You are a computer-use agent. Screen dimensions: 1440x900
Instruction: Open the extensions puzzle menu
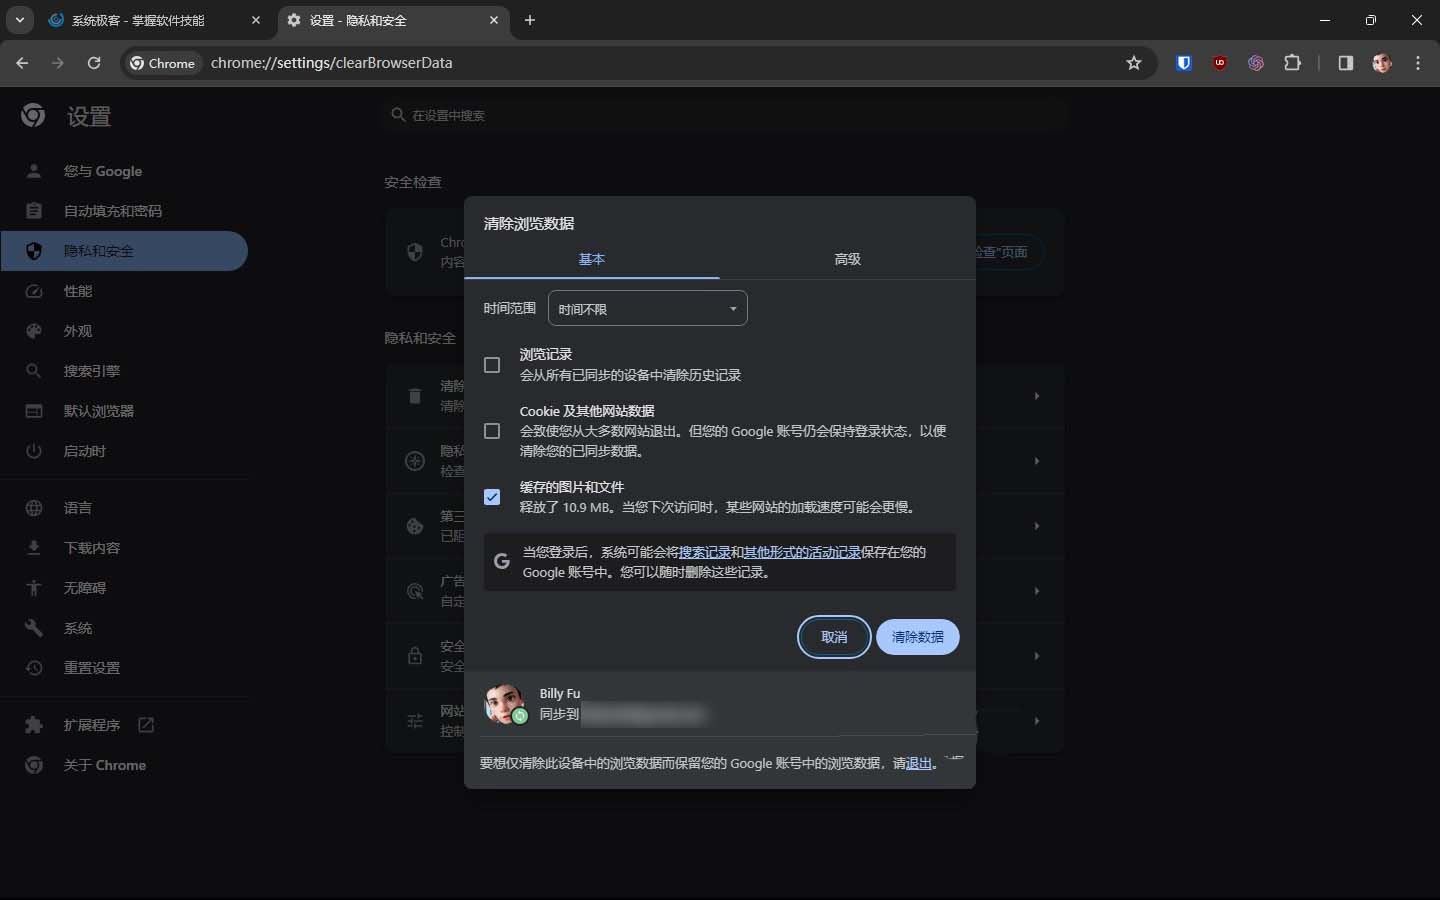click(1293, 63)
